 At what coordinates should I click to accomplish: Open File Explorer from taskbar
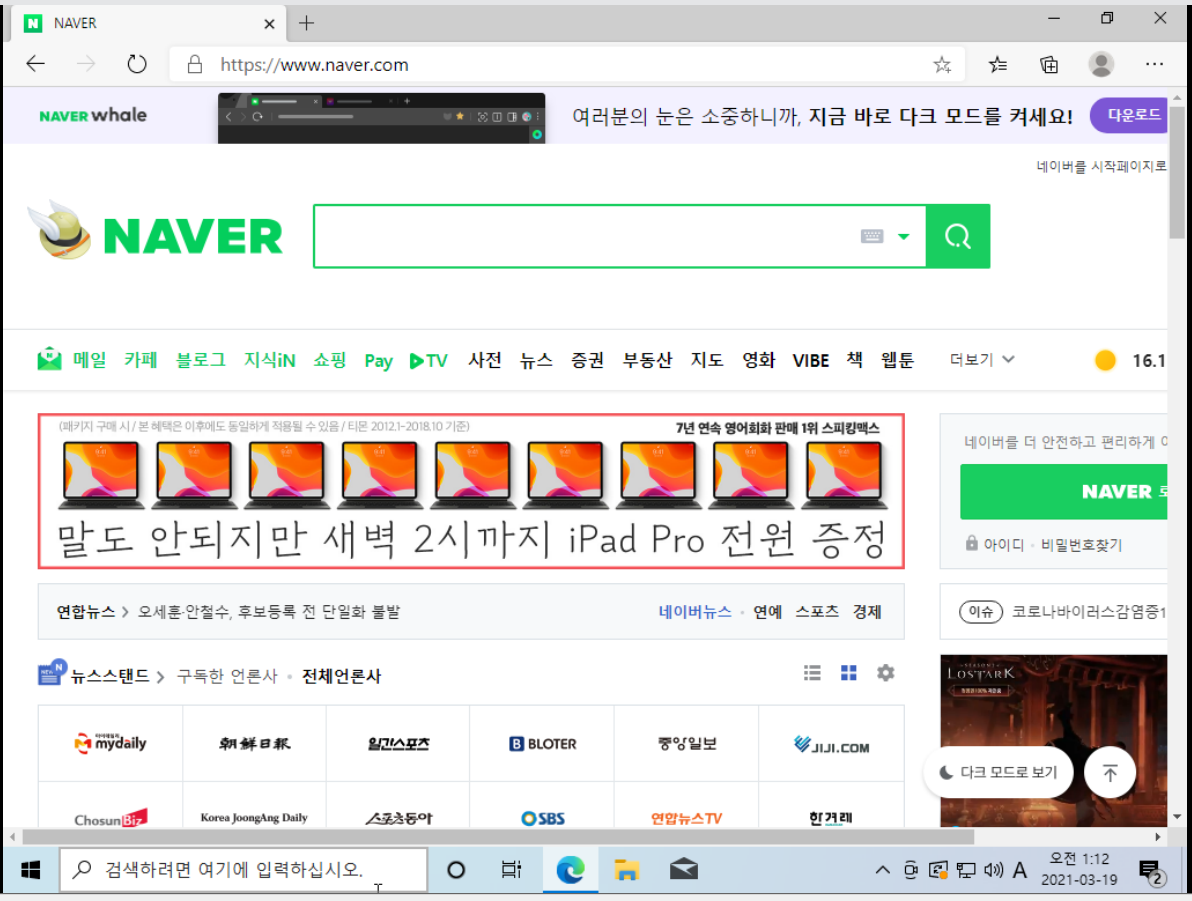pyautogui.click(x=626, y=870)
